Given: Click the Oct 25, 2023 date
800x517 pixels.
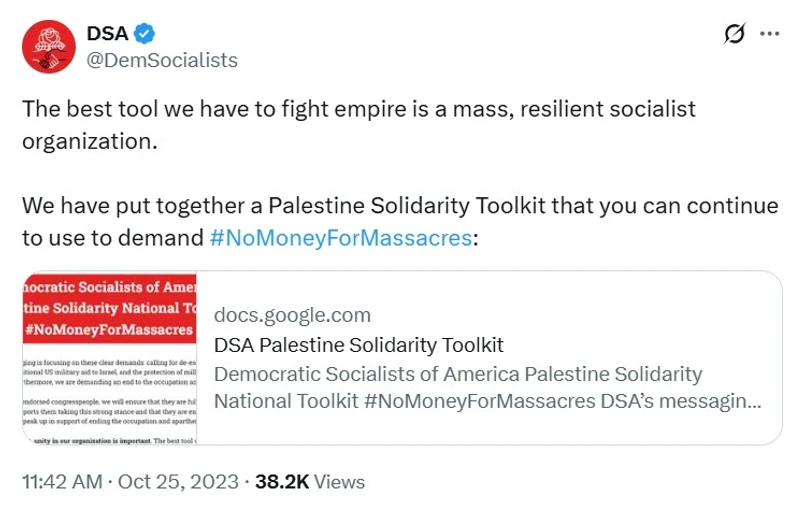Looking at the screenshot, I should click(177, 481).
